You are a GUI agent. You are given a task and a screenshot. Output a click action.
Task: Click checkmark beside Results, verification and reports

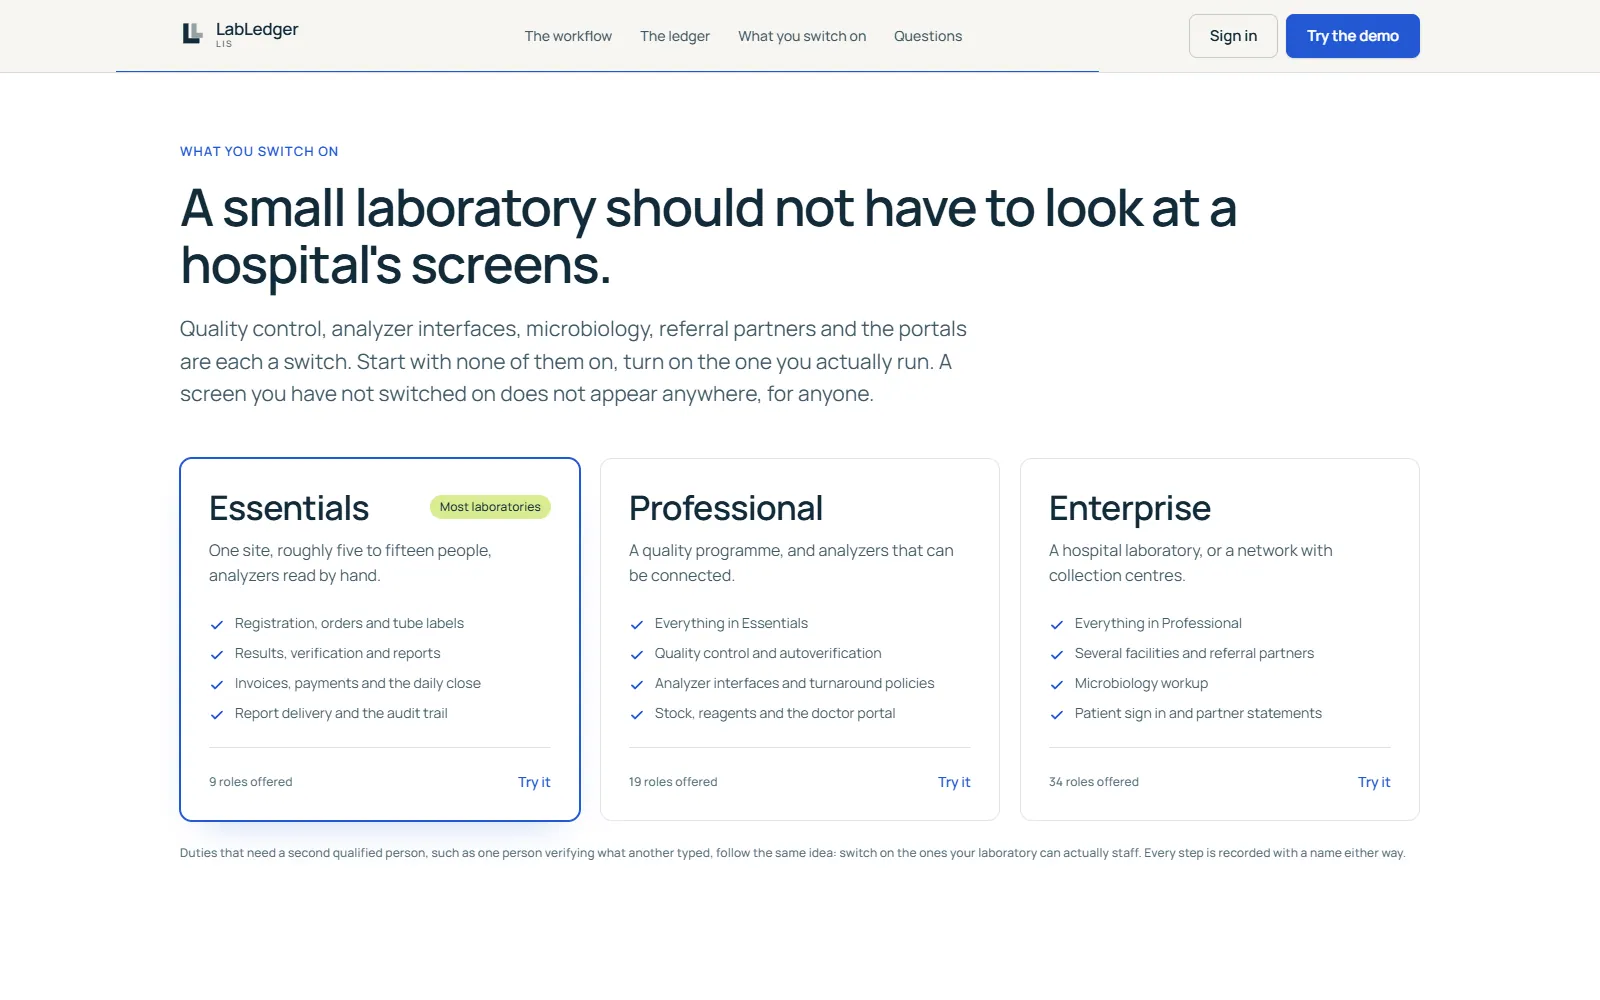point(217,654)
